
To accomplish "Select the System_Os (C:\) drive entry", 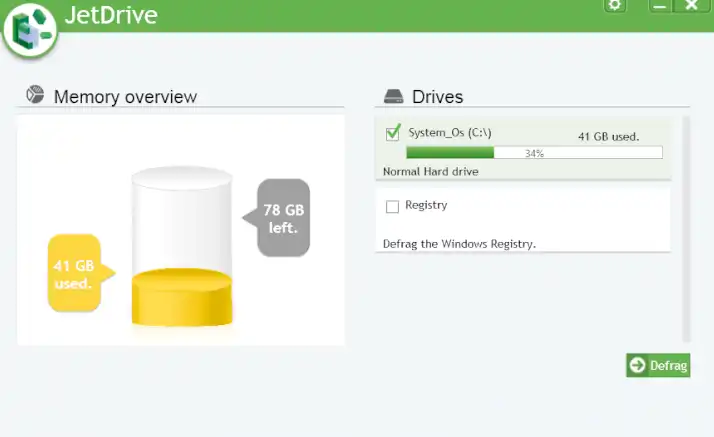I will [x=450, y=133].
